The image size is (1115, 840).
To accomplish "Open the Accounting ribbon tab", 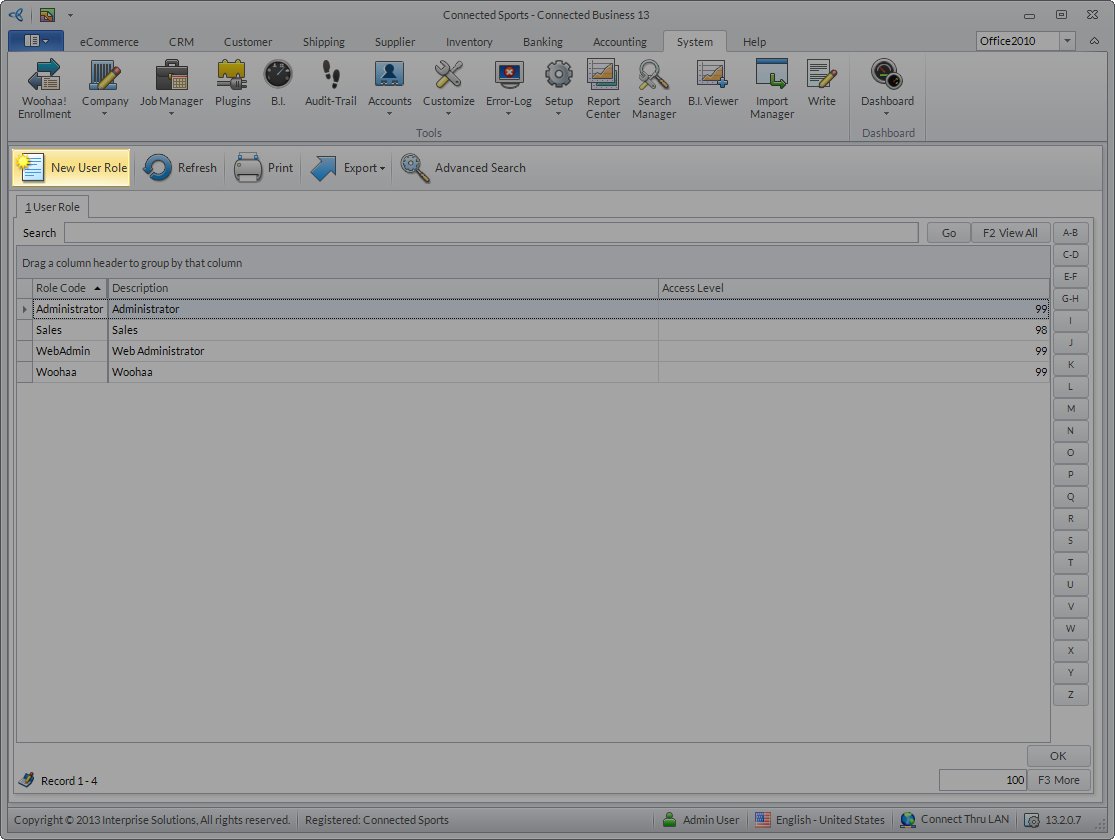I will click(619, 42).
